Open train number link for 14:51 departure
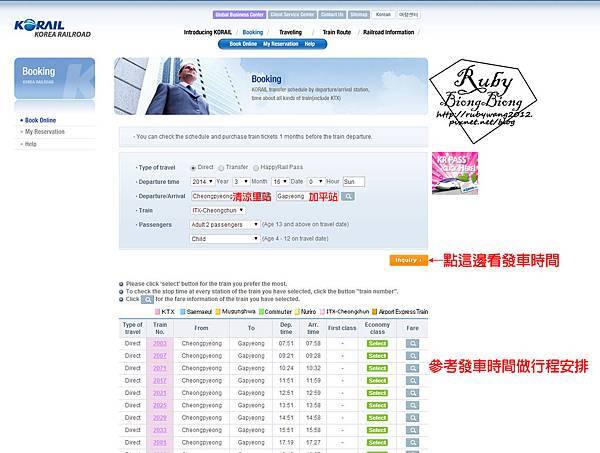The image size is (600, 453). tap(160, 418)
